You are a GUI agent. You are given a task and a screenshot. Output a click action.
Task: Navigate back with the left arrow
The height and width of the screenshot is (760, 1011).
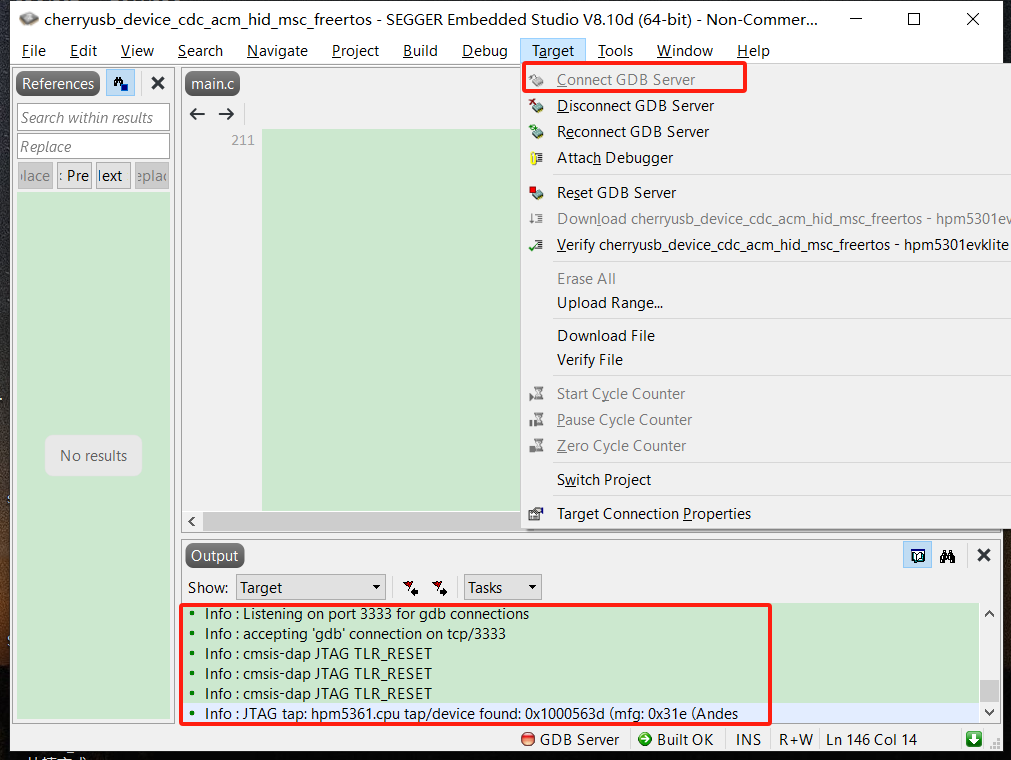[197, 114]
